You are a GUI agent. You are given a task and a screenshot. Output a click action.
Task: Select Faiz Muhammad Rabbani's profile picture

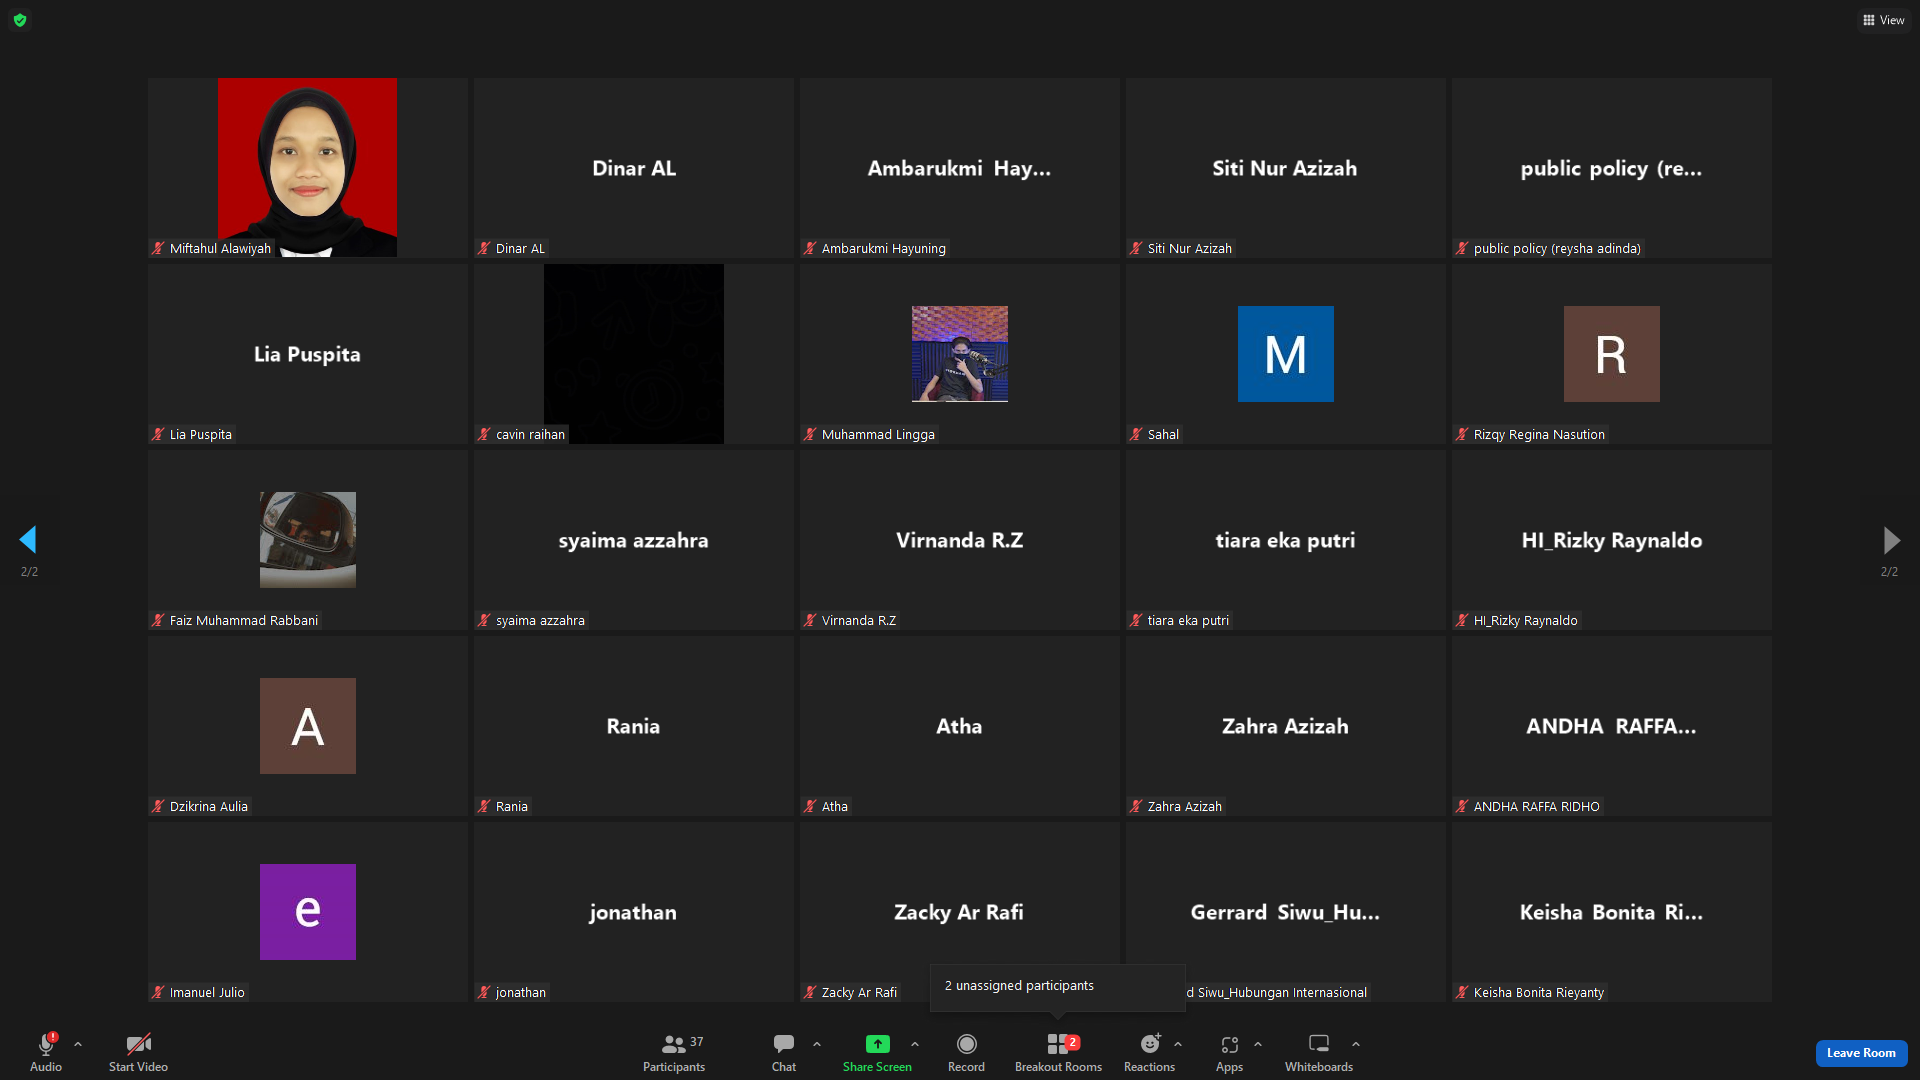point(308,540)
